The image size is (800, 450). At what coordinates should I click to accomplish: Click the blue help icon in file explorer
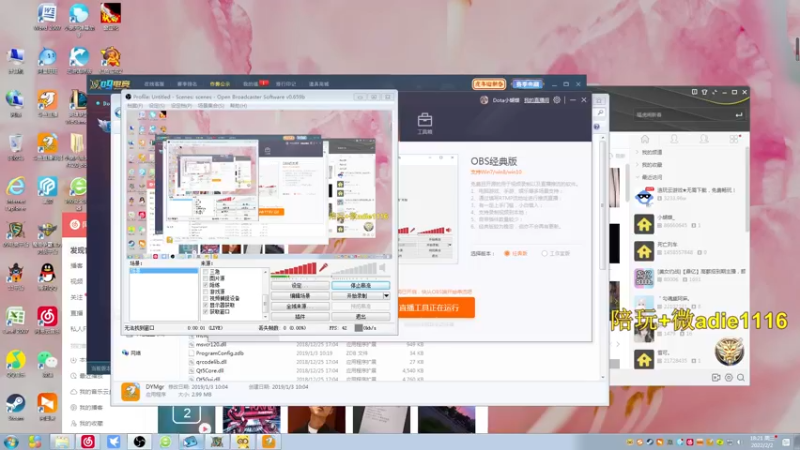point(596,126)
